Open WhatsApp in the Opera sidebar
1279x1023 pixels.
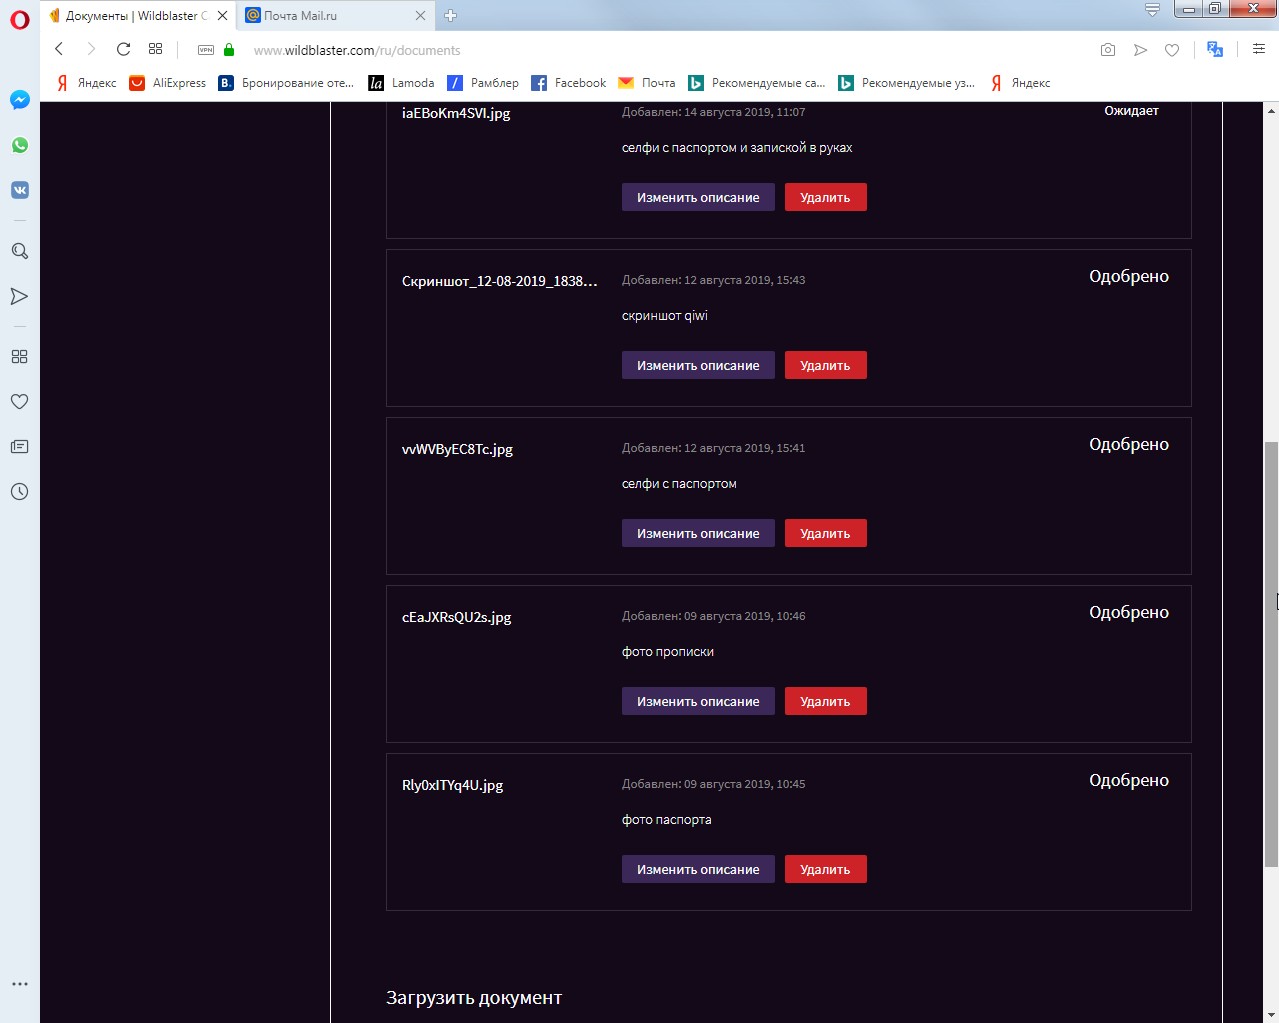coord(20,145)
